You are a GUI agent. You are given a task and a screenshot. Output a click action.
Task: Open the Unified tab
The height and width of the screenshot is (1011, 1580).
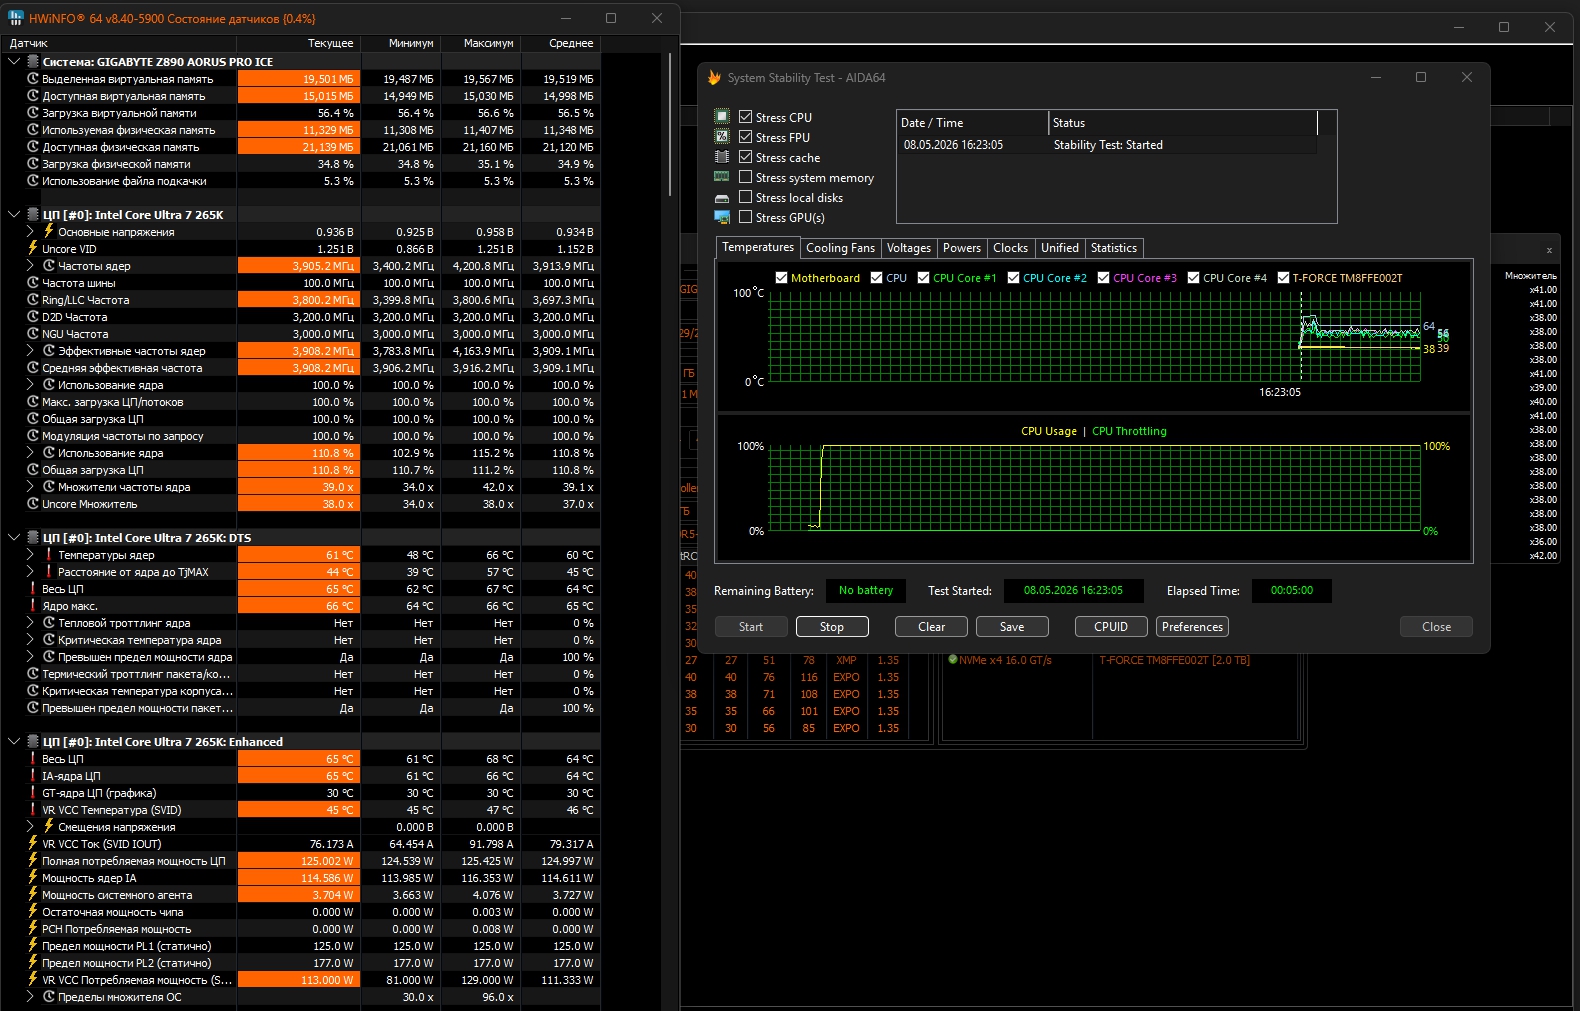point(1060,248)
